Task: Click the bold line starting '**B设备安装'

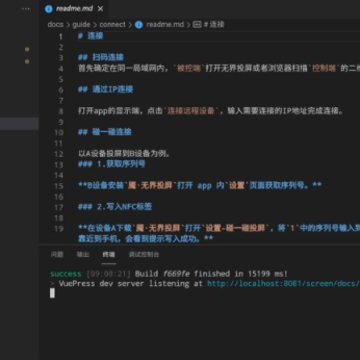Action: (200, 185)
